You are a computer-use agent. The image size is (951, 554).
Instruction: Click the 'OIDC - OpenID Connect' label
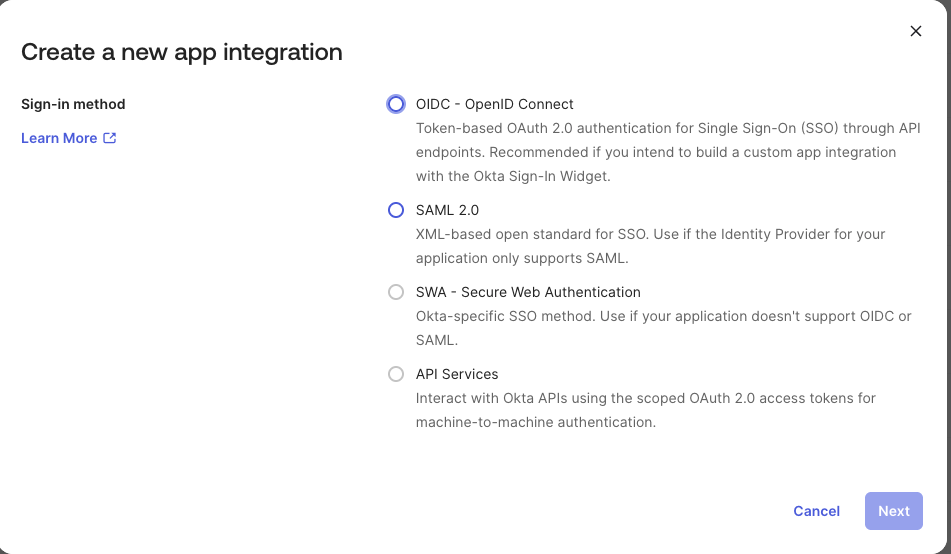[494, 104]
